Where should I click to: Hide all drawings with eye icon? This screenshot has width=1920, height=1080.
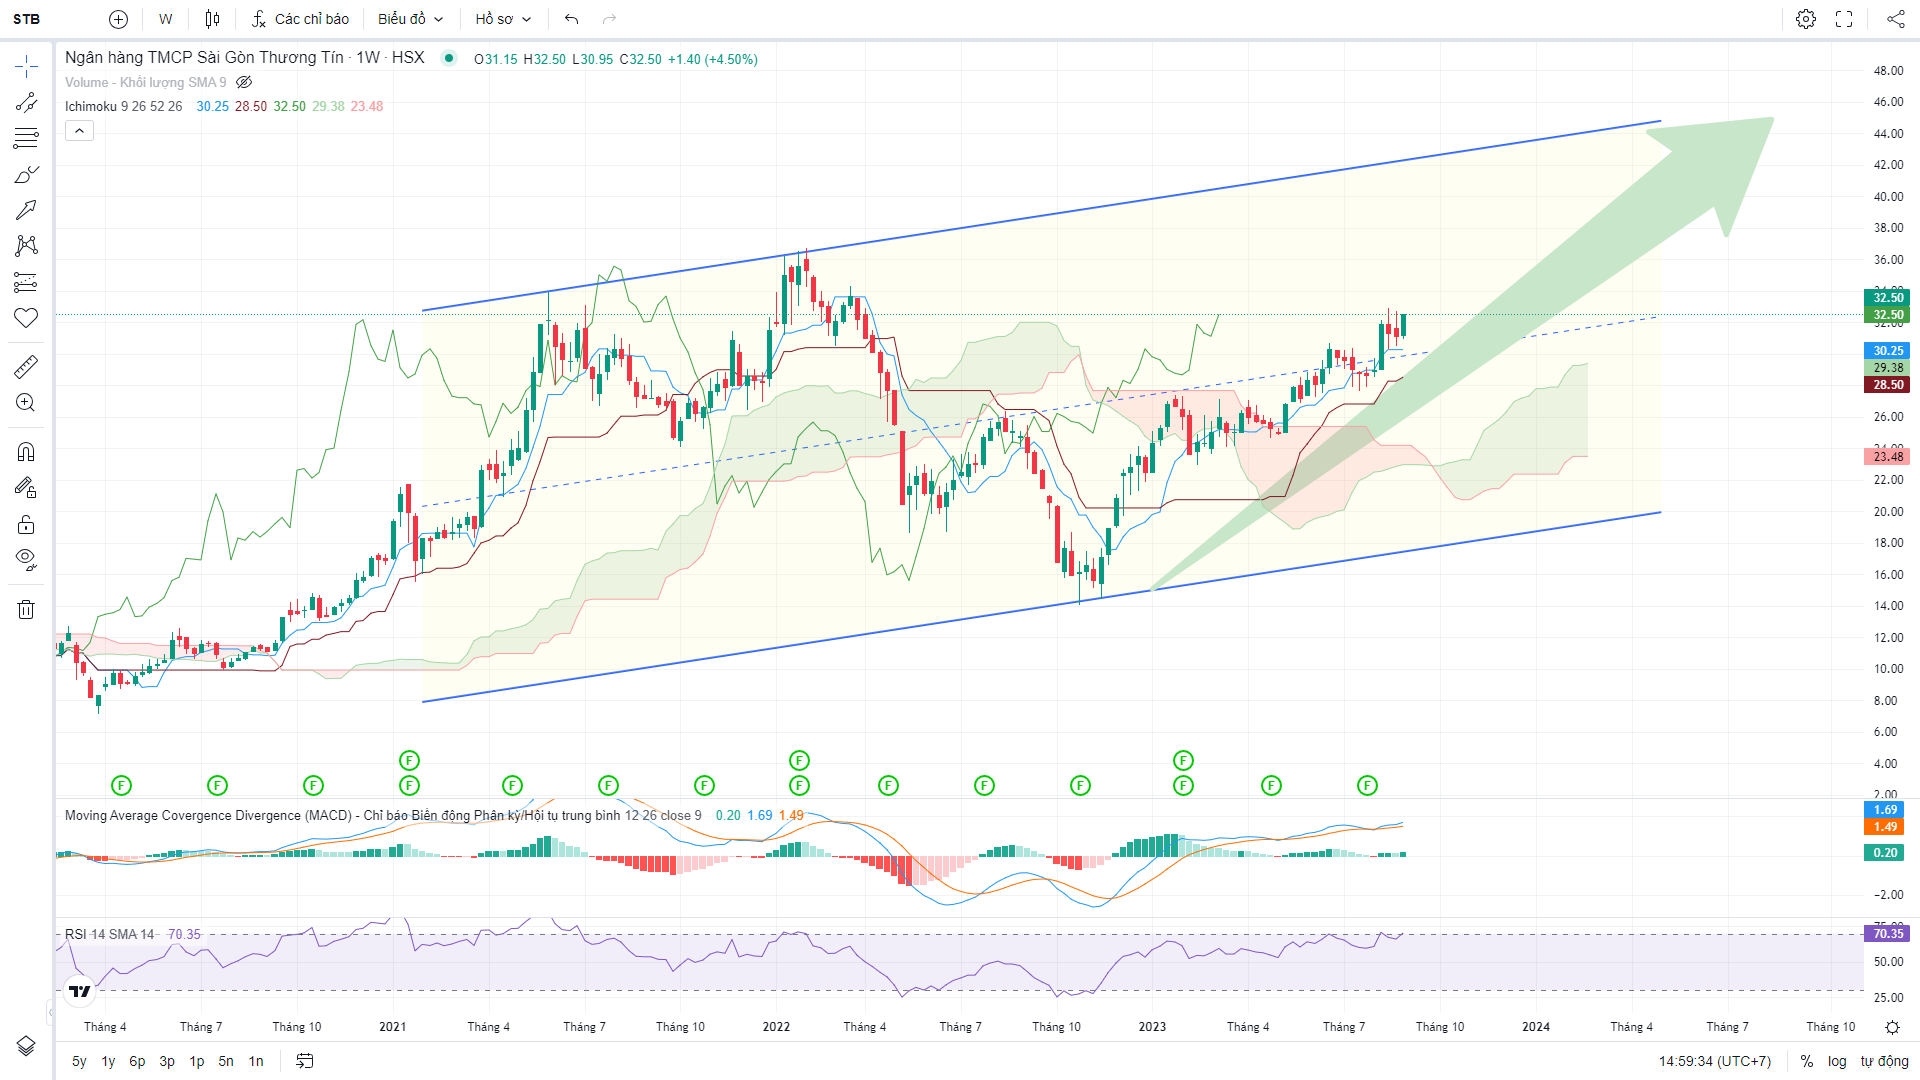coord(26,559)
